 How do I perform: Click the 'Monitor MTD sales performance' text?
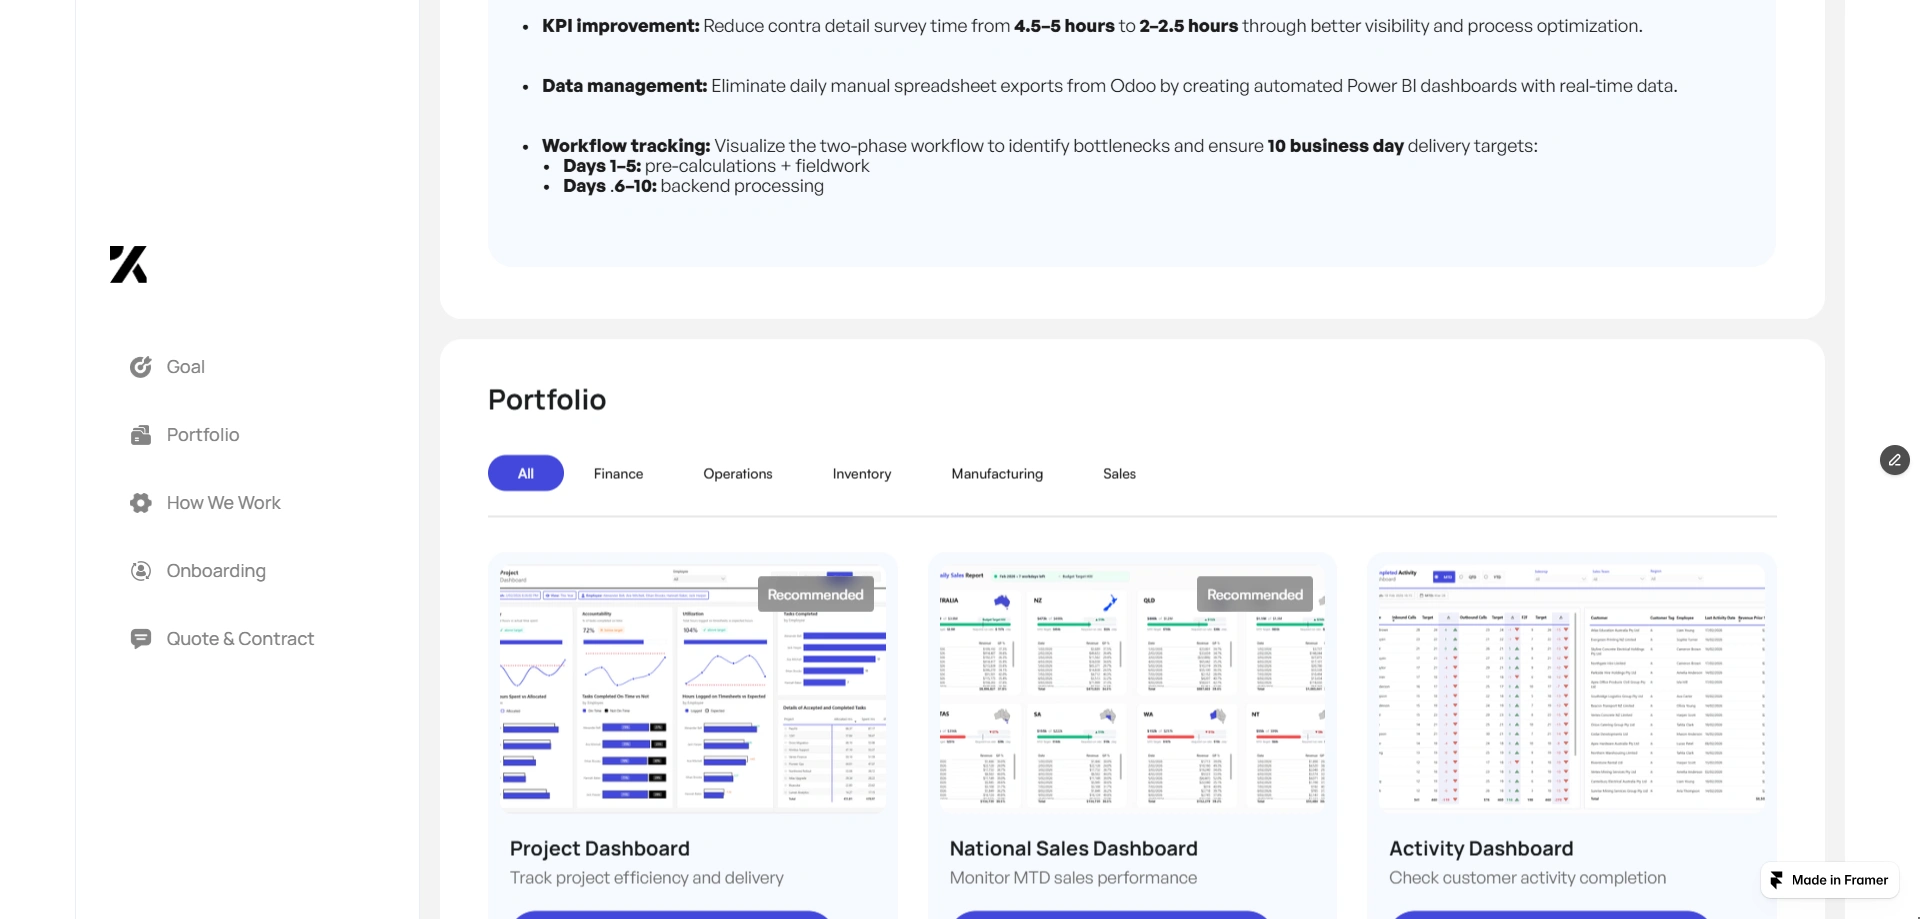1073,878
